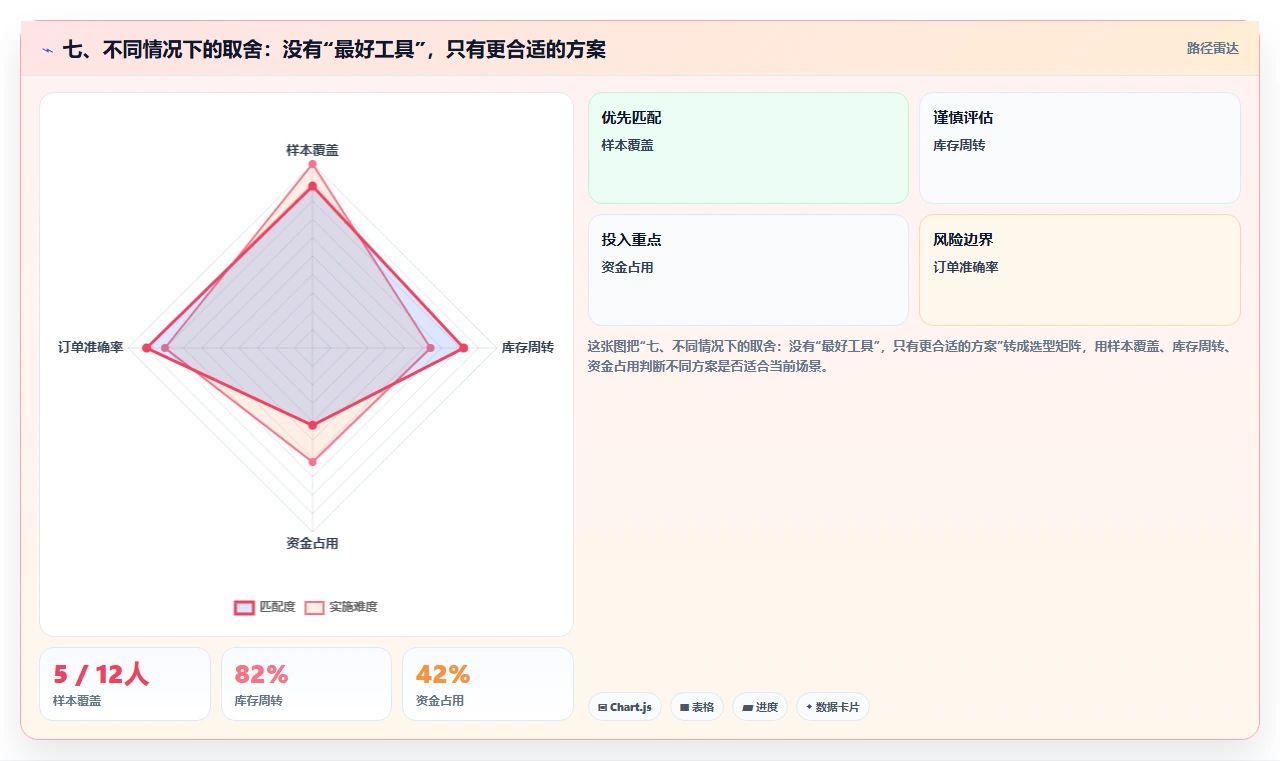The image size is (1280, 761).
Task: Click 匹配度 data point on 订单准确率 axis
Action: [x=146, y=348]
